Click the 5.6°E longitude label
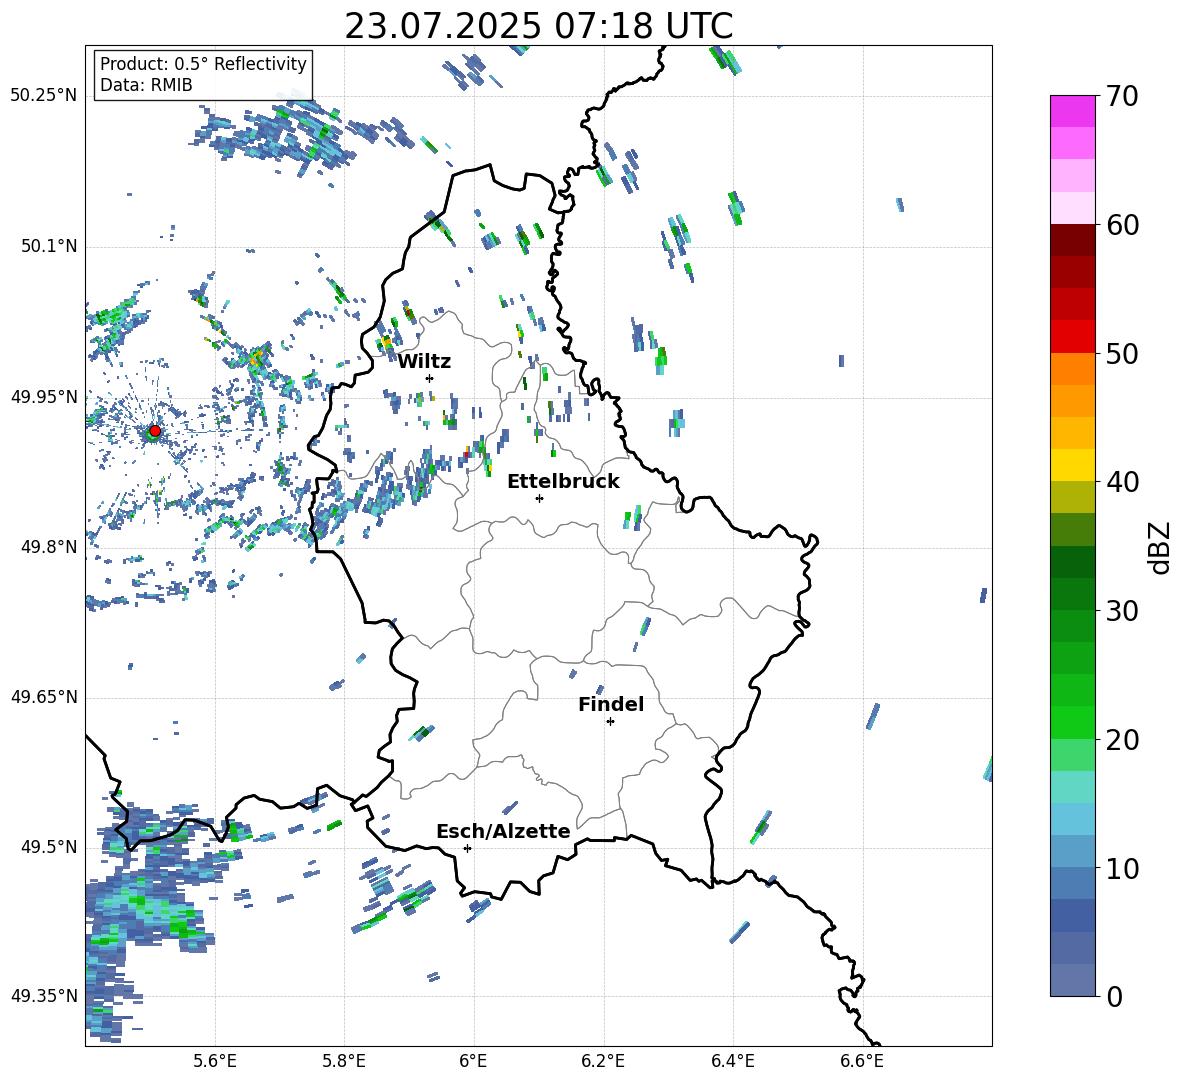Screen dimensions: 1184x1081 point(215,1062)
